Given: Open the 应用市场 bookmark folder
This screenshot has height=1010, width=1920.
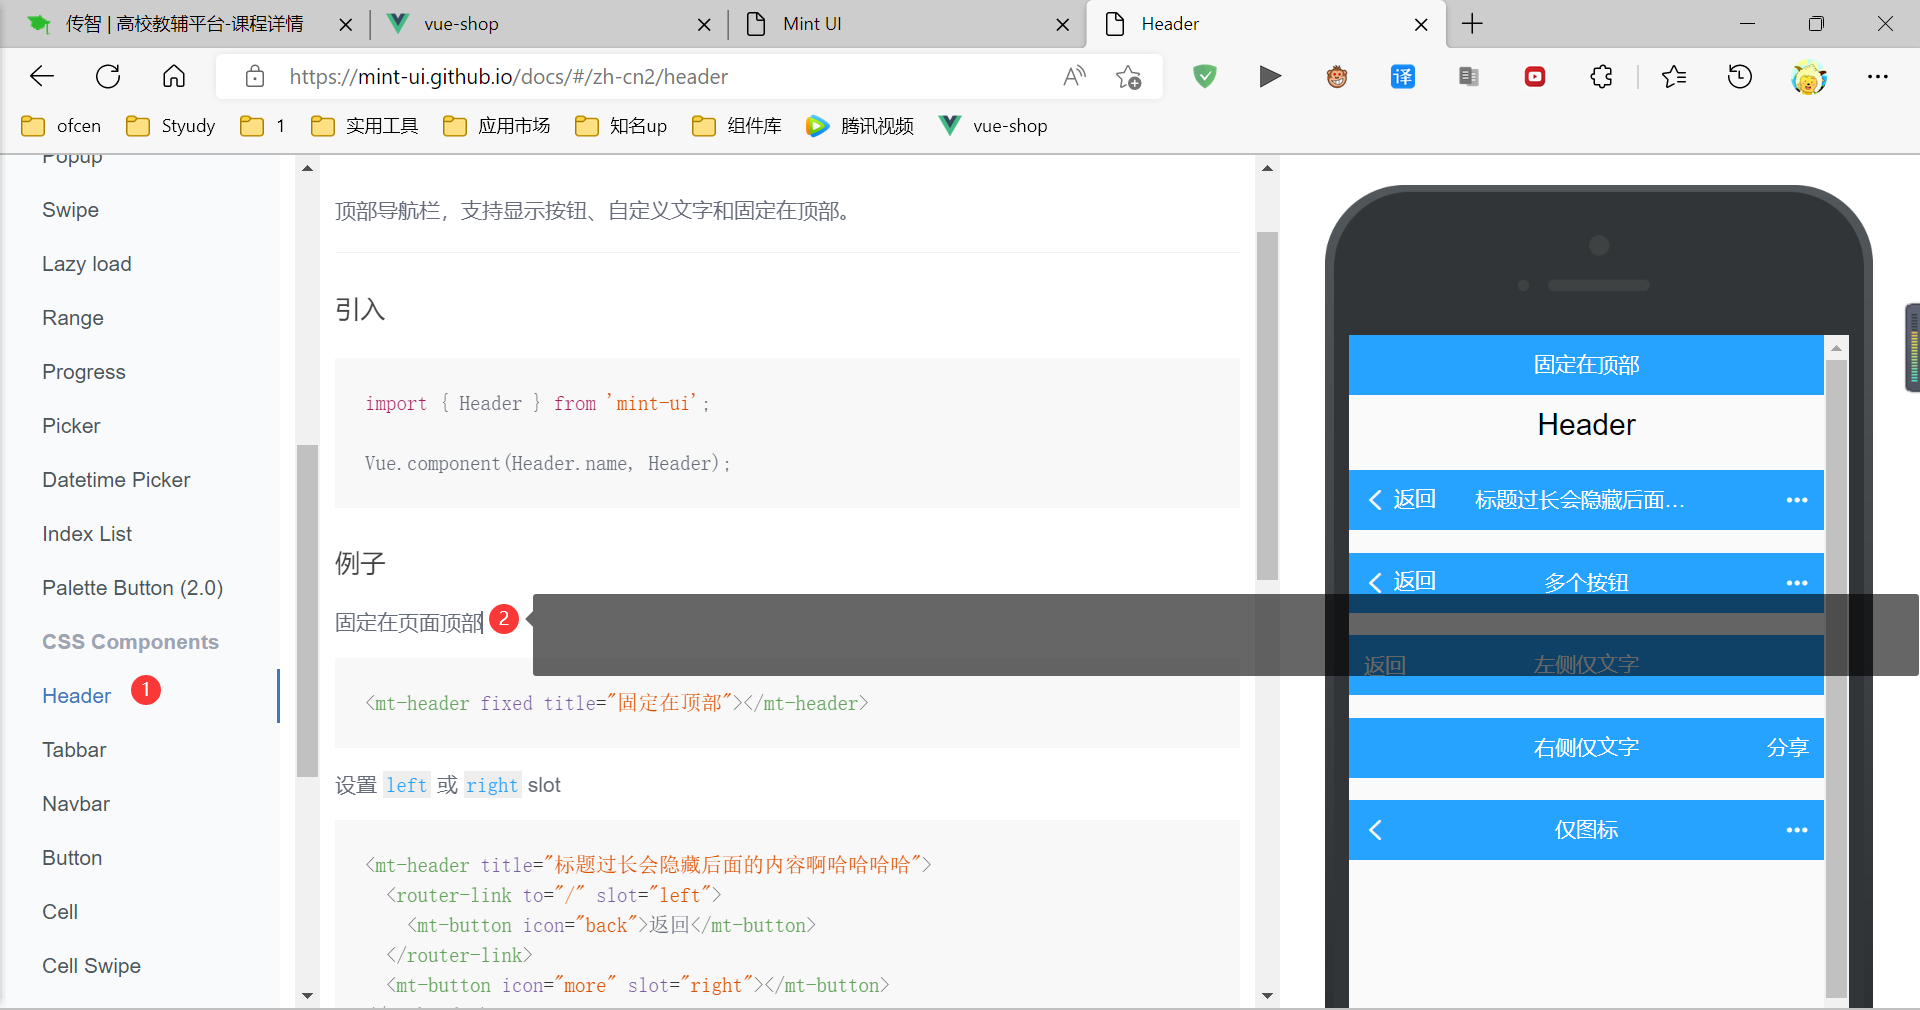Looking at the screenshot, I should (497, 126).
